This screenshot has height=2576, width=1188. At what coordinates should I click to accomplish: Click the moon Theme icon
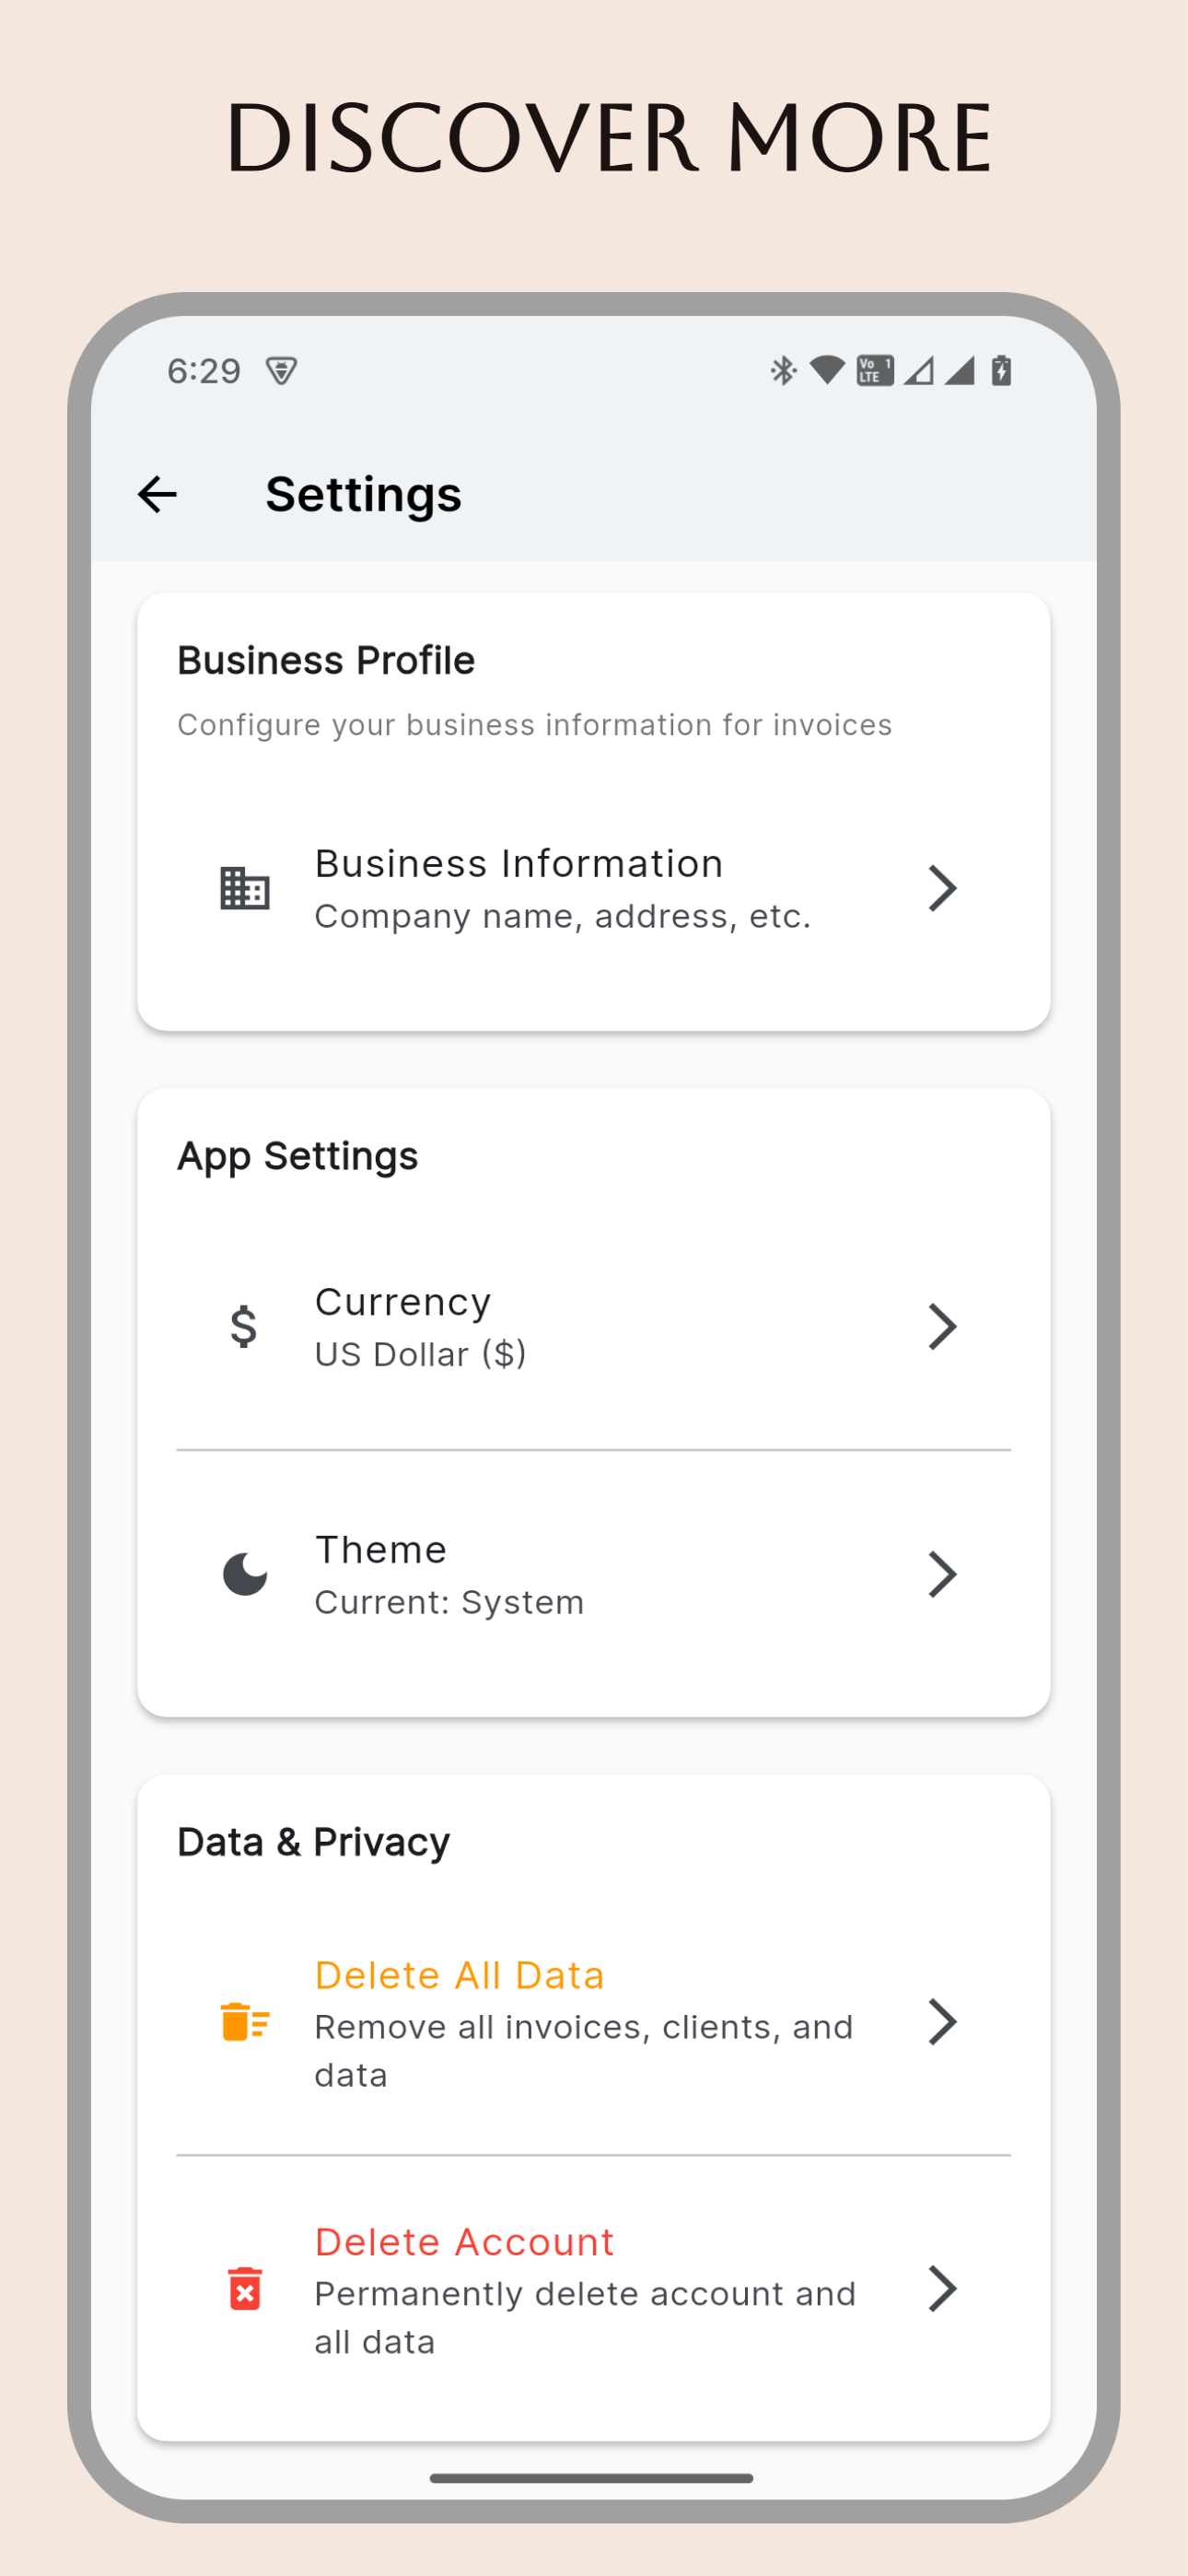point(245,1575)
